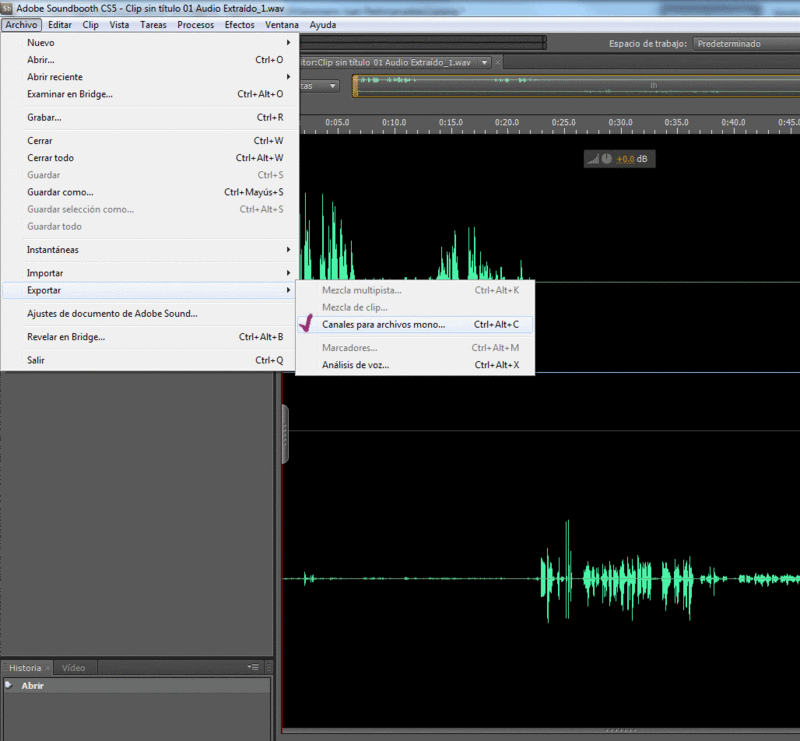Open the Efectos menu
Viewport: 800px width, 741px height.
pyautogui.click(x=239, y=24)
